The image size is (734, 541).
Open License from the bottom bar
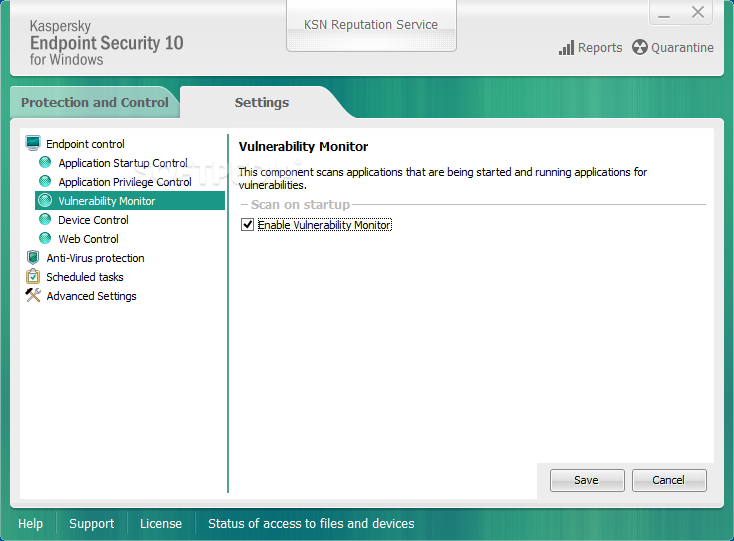161,523
